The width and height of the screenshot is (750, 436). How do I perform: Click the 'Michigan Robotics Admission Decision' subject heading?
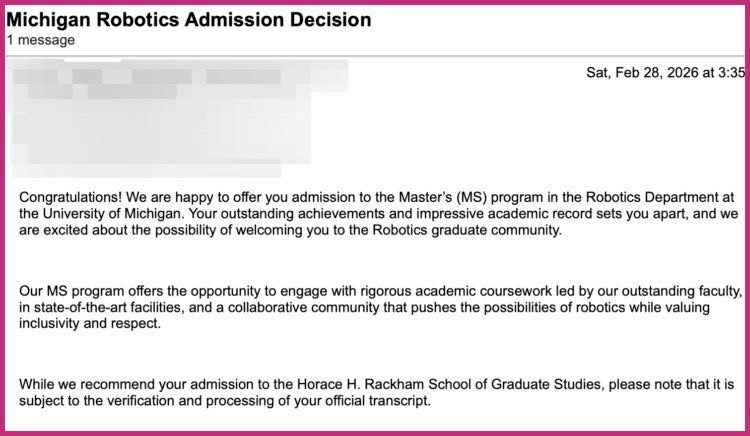pyautogui.click(x=188, y=20)
